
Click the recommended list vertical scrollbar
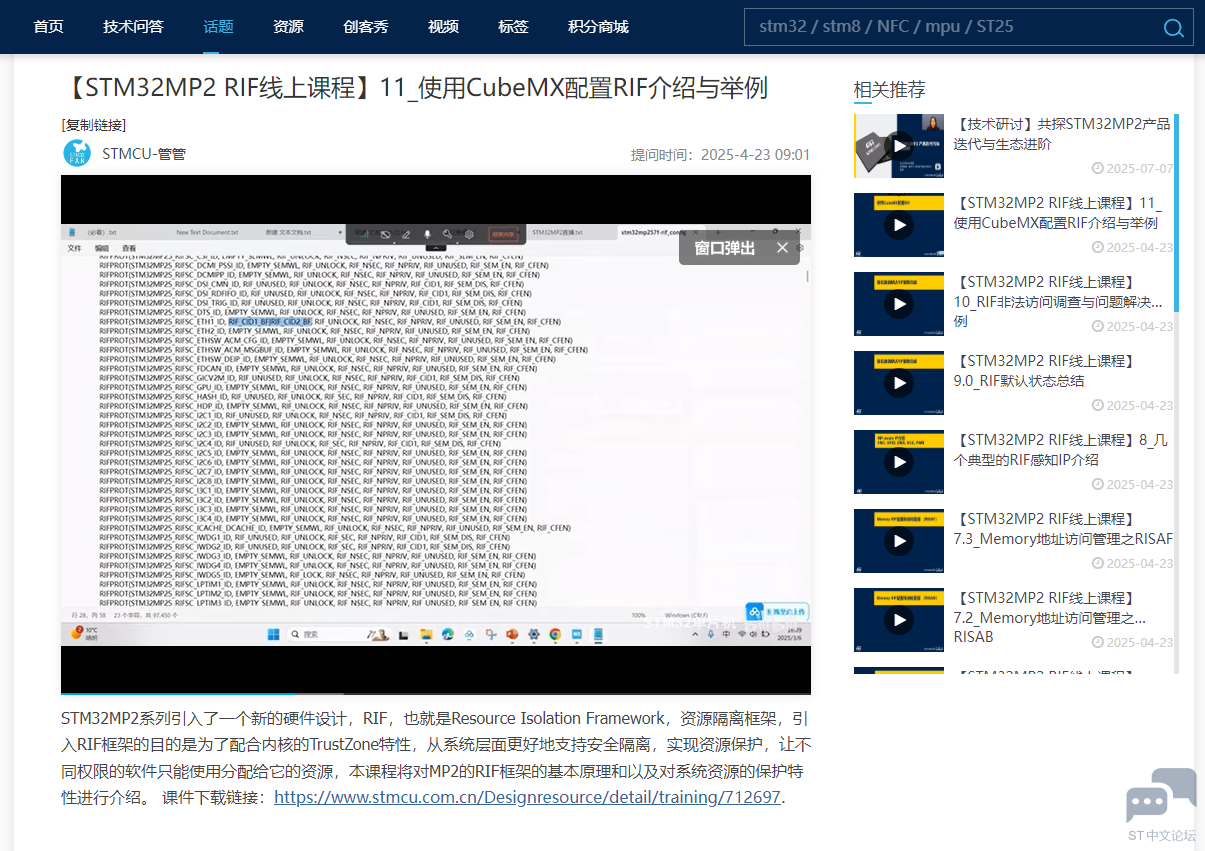click(x=1176, y=393)
